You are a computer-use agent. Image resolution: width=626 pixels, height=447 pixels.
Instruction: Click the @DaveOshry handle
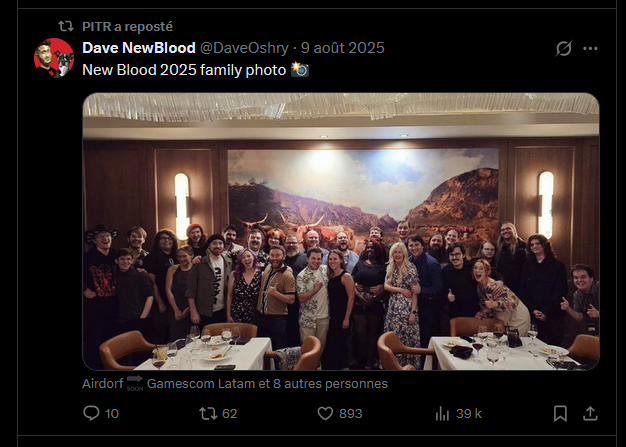coord(246,48)
